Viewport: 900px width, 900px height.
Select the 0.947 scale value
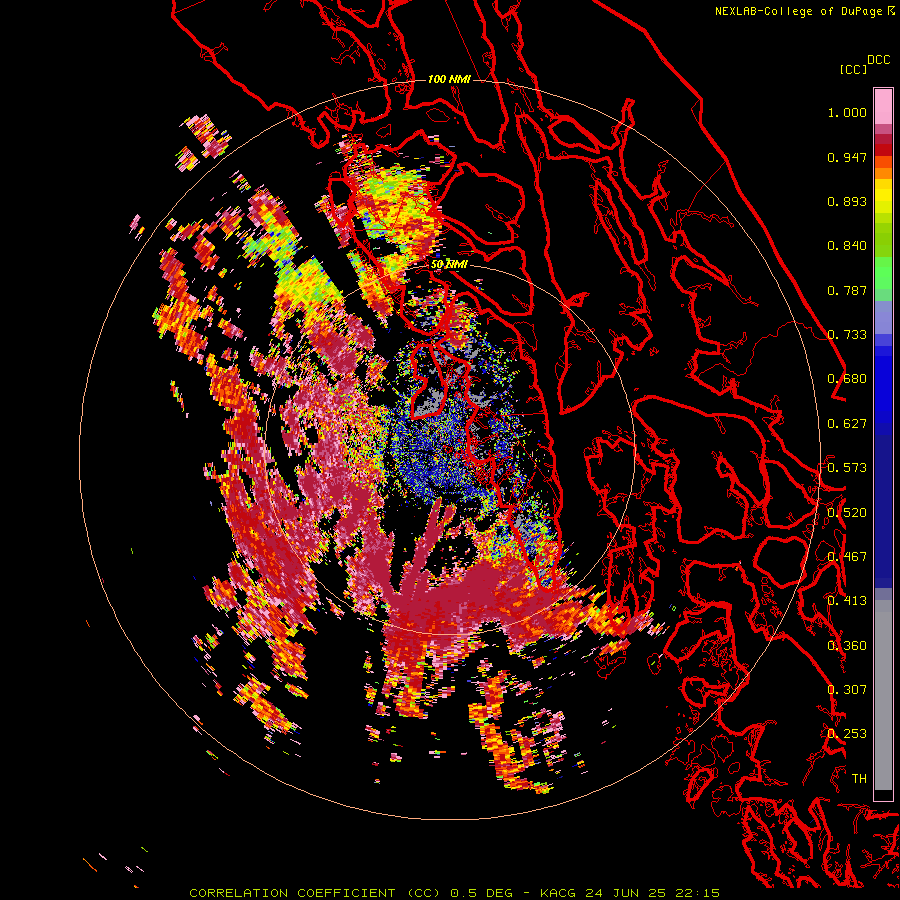click(x=847, y=157)
